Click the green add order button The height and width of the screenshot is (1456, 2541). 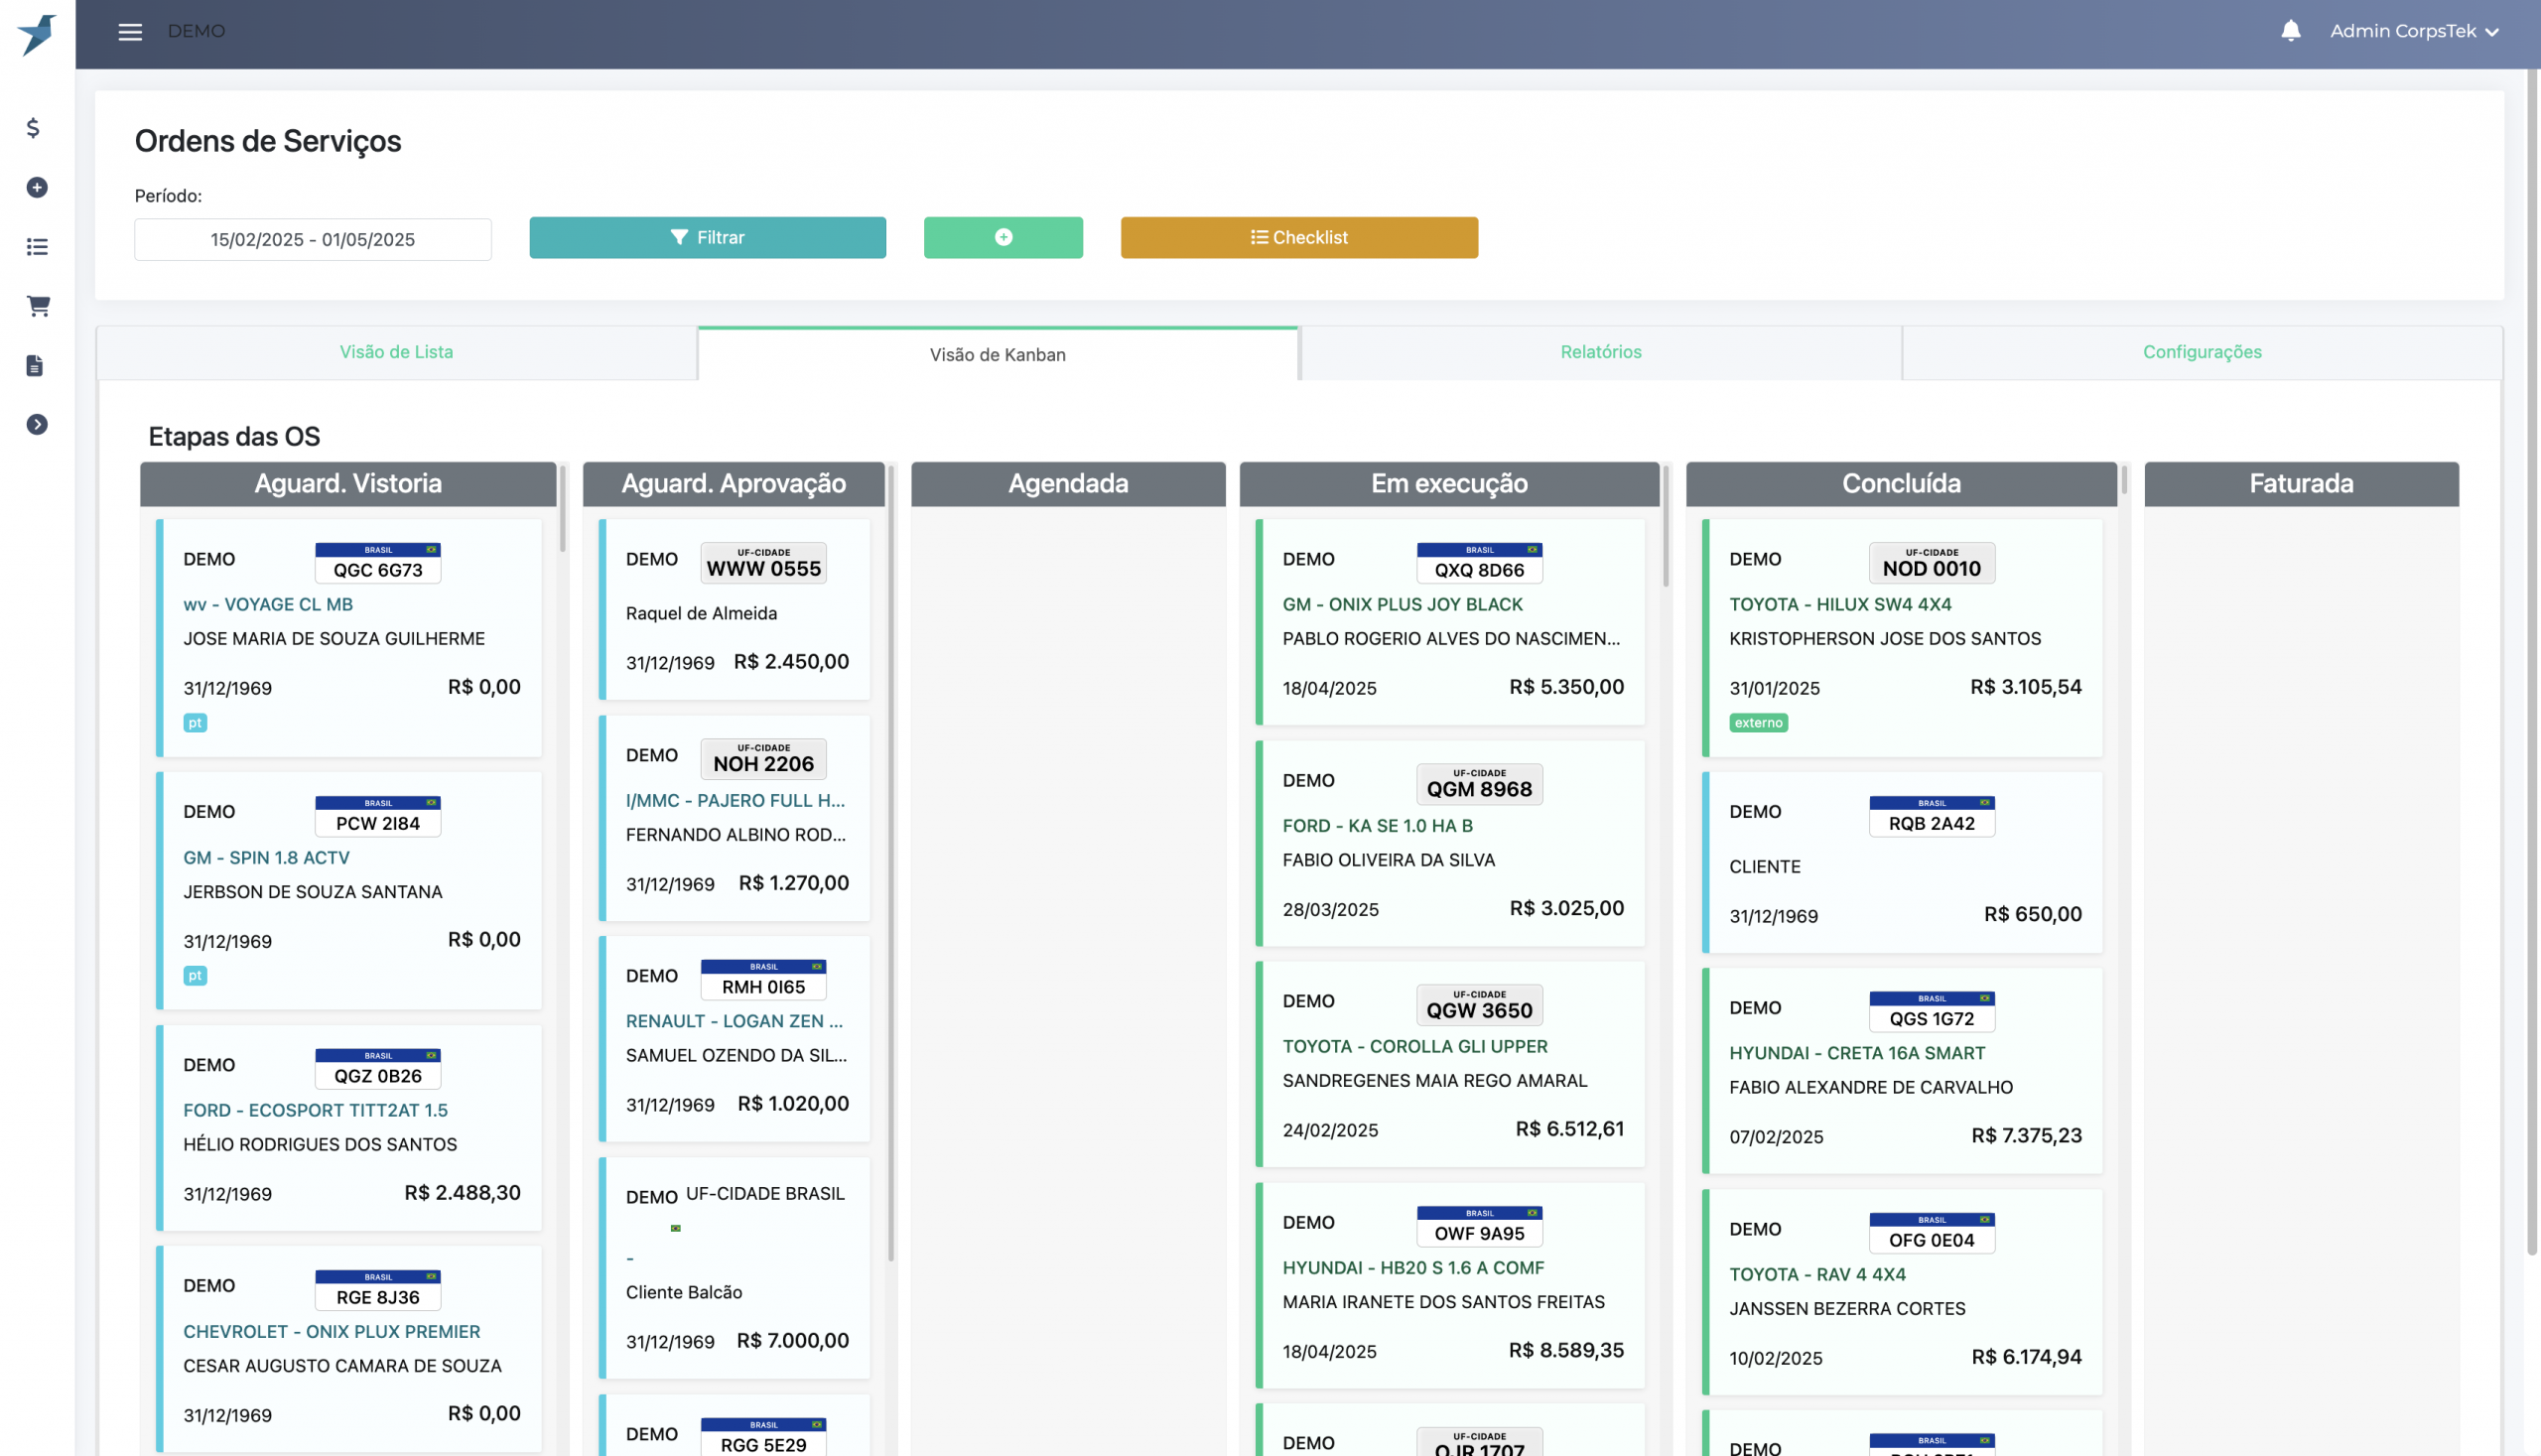(x=1003, y=238)
